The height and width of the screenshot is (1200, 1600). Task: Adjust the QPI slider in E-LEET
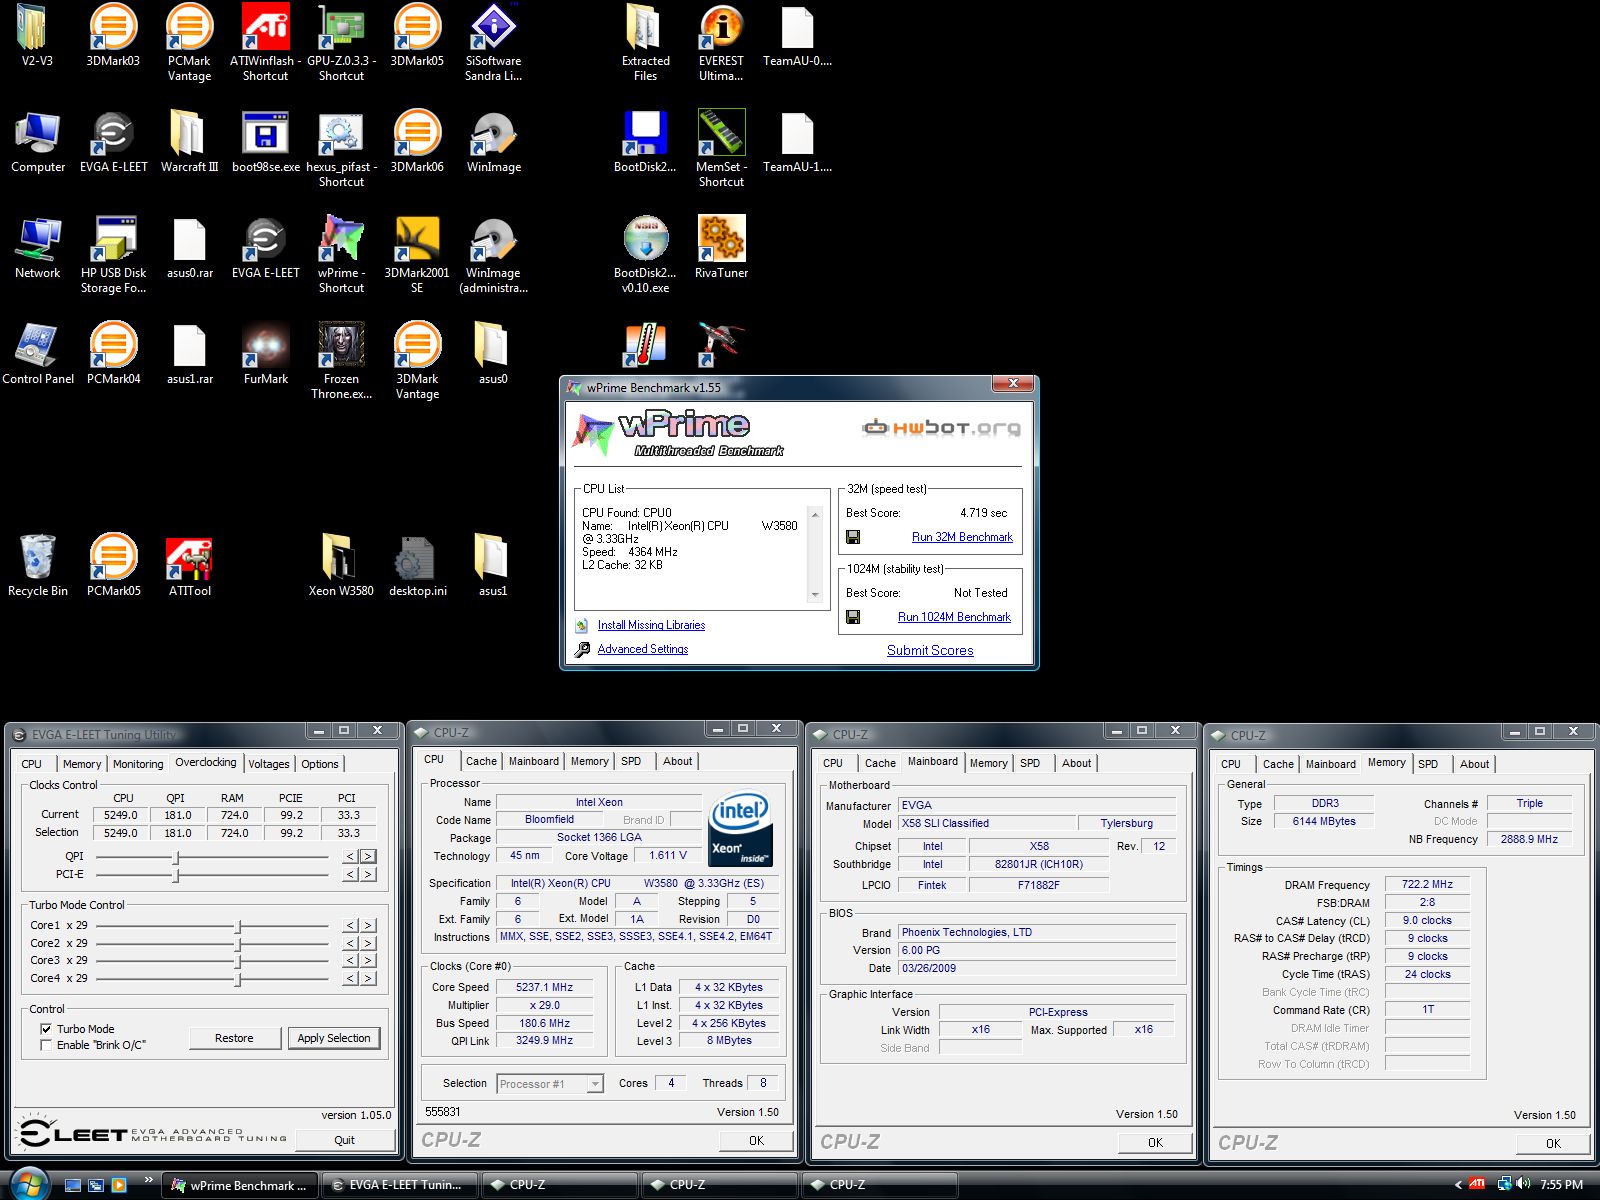coord(176,857)
